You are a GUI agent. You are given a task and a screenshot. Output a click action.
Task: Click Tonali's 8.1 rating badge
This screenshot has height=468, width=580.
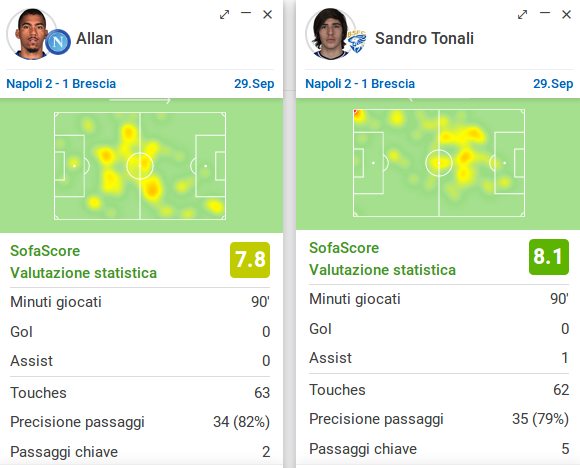[549, 257]
